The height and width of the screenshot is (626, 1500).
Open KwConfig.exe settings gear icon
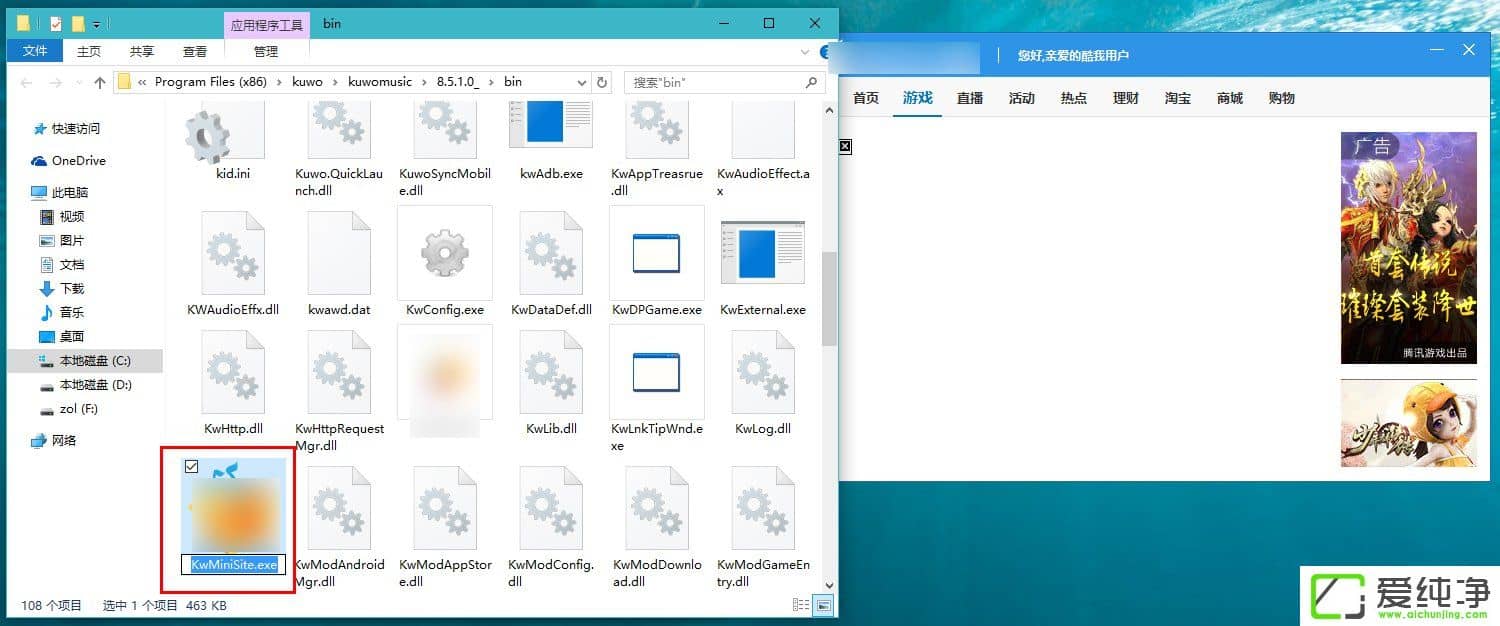(x=444, y=253)
